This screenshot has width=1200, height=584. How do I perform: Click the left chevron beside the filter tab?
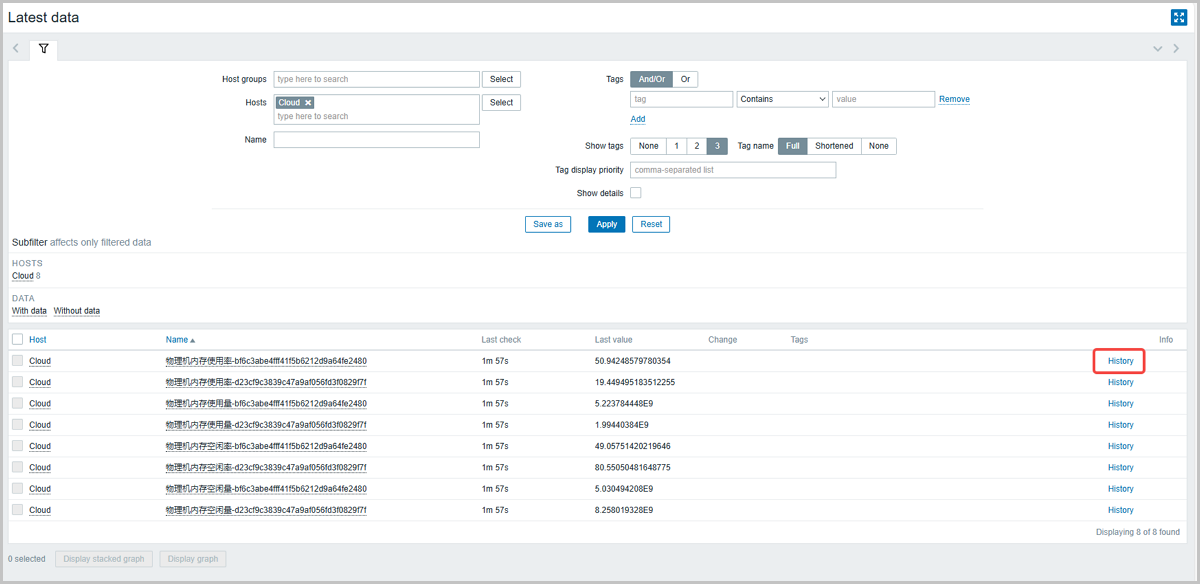coord(16,48)
